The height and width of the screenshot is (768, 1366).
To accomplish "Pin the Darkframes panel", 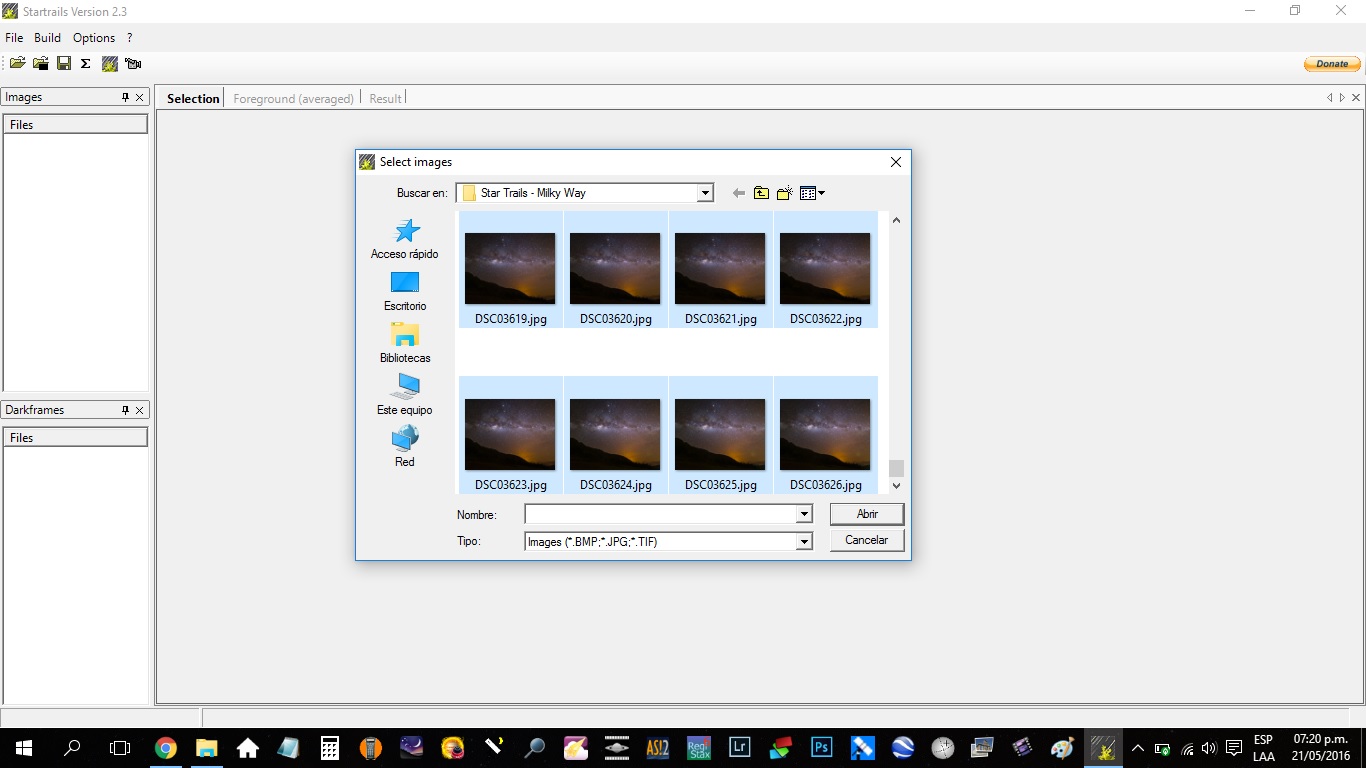I will [x=125, y=410].
